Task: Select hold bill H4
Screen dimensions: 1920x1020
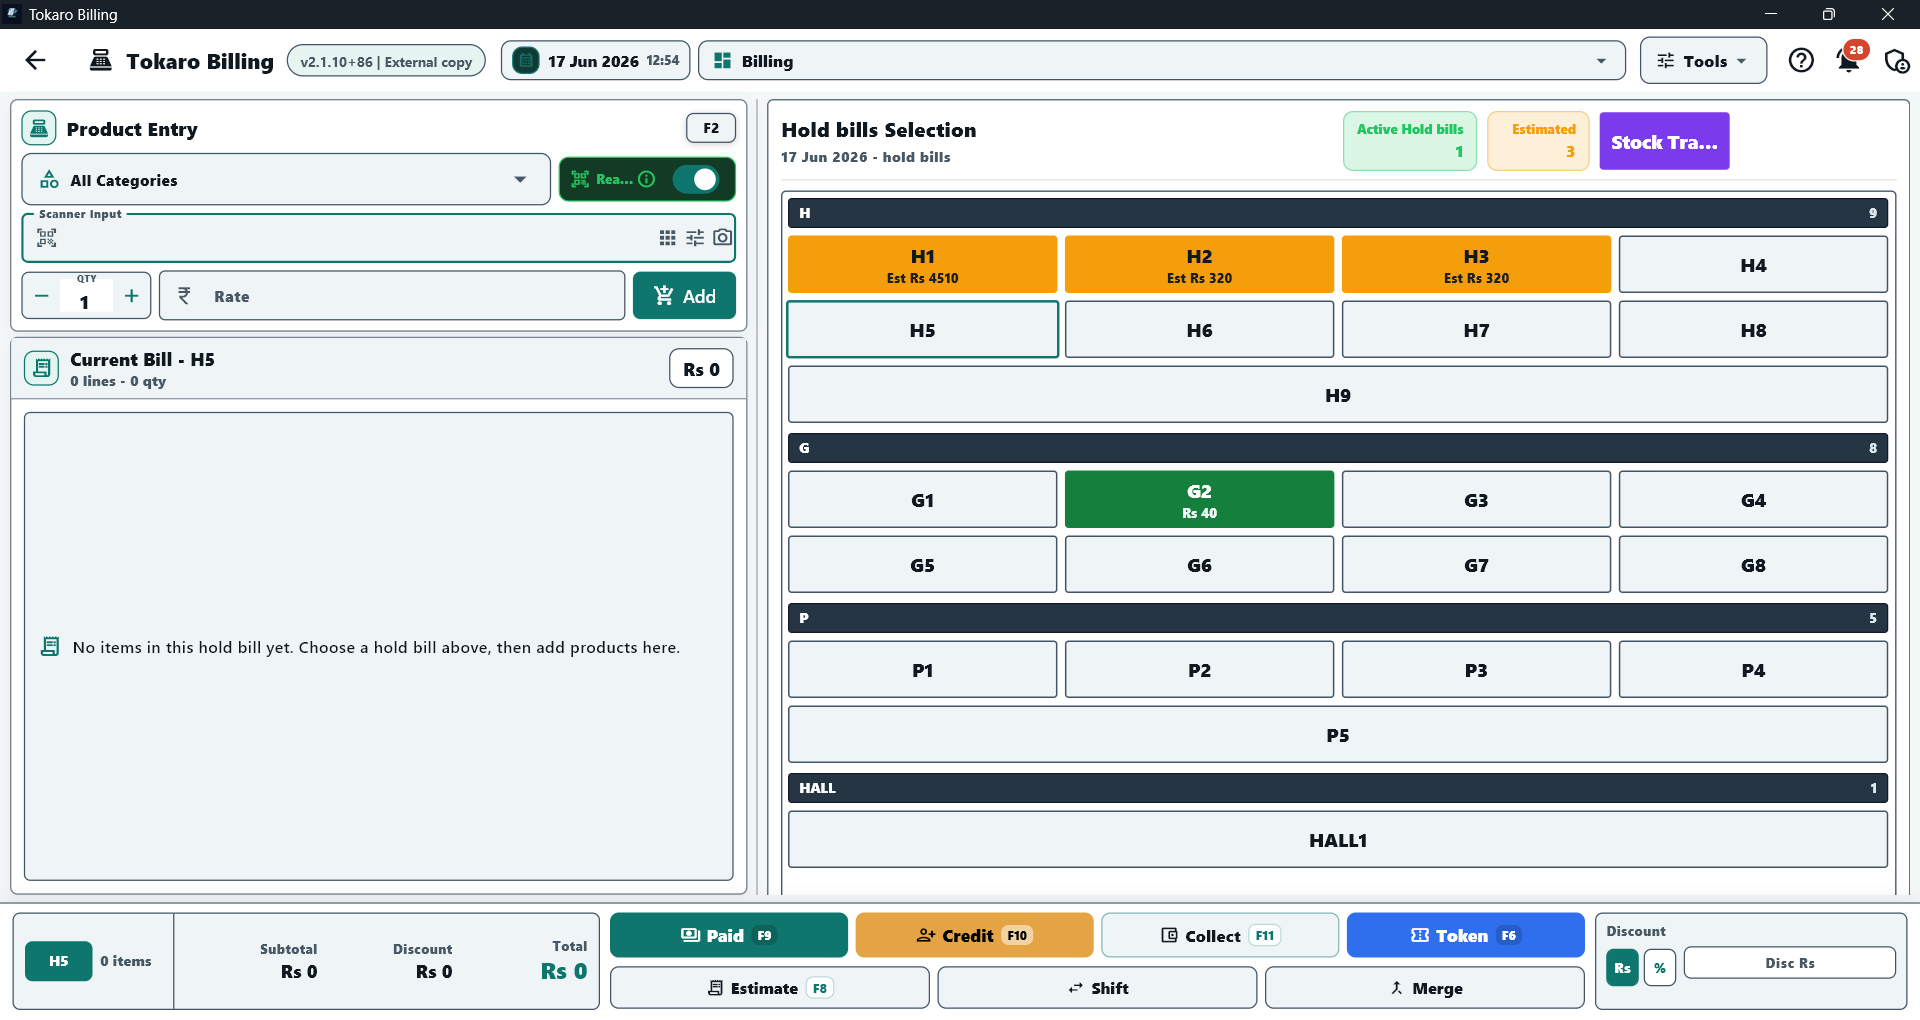Action: click(x=1753, y=265)
